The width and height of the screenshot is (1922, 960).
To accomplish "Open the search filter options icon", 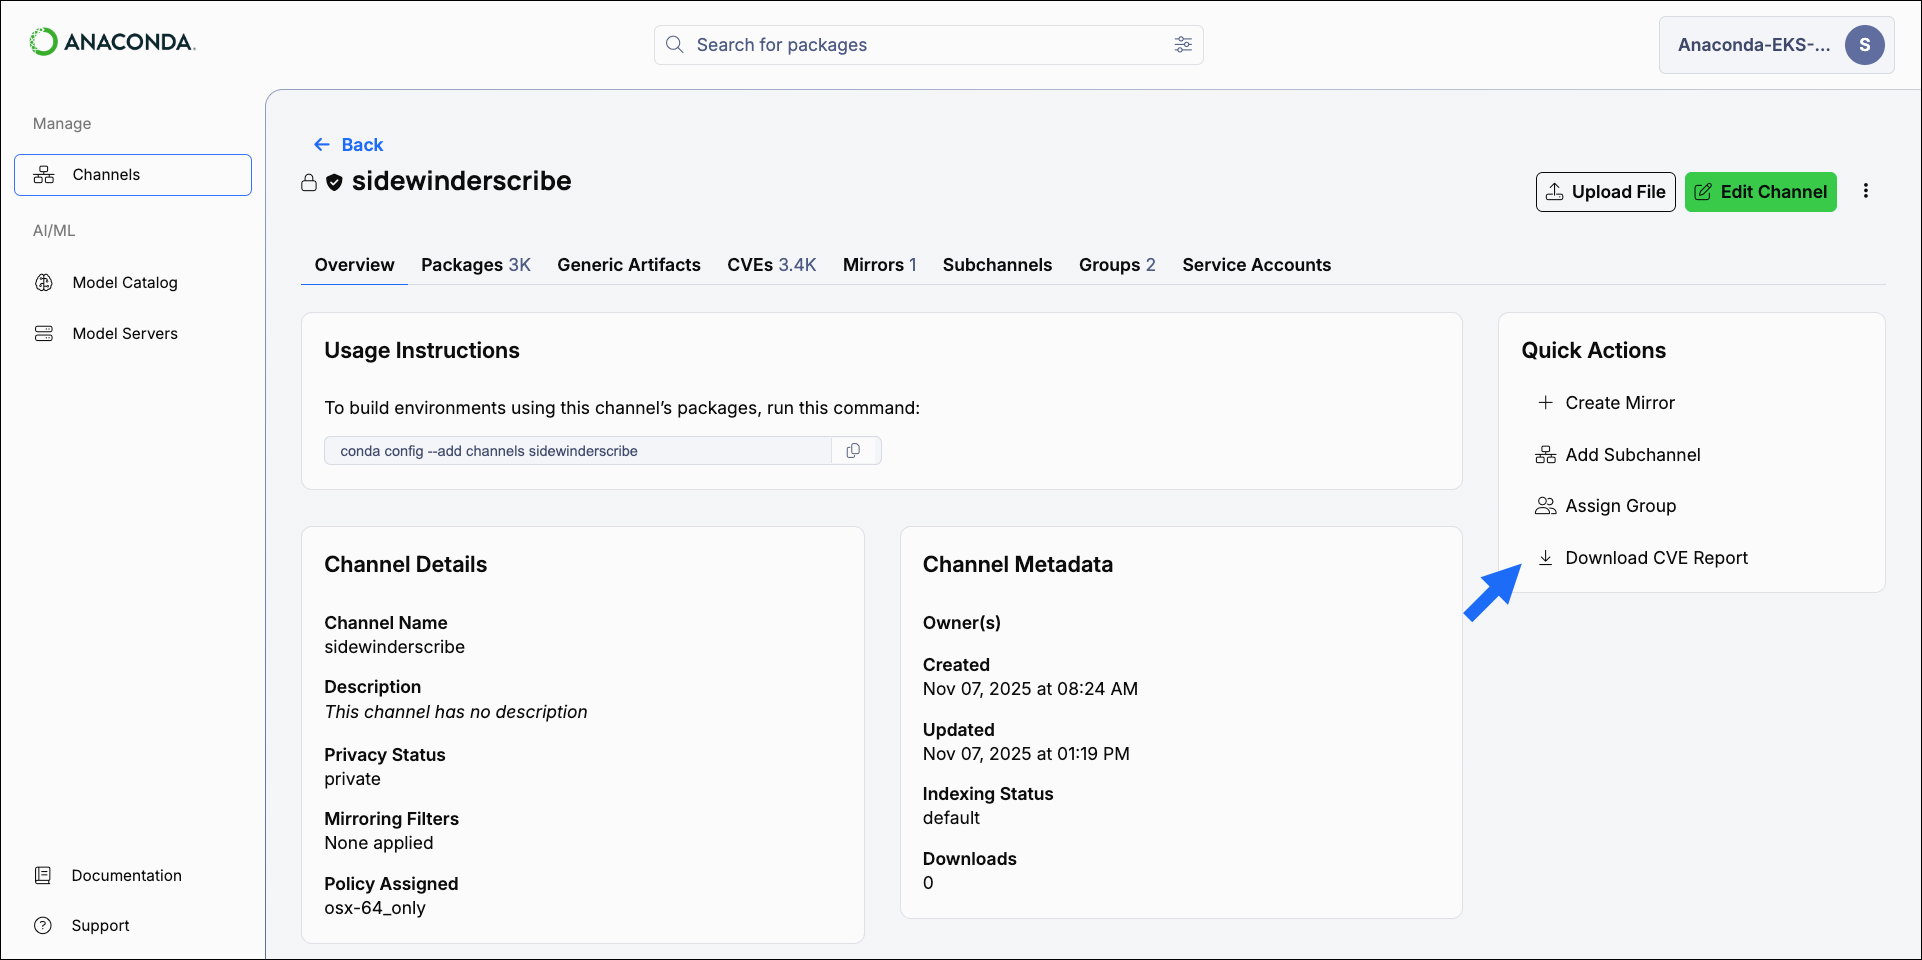I will (x=1183, y=45).
